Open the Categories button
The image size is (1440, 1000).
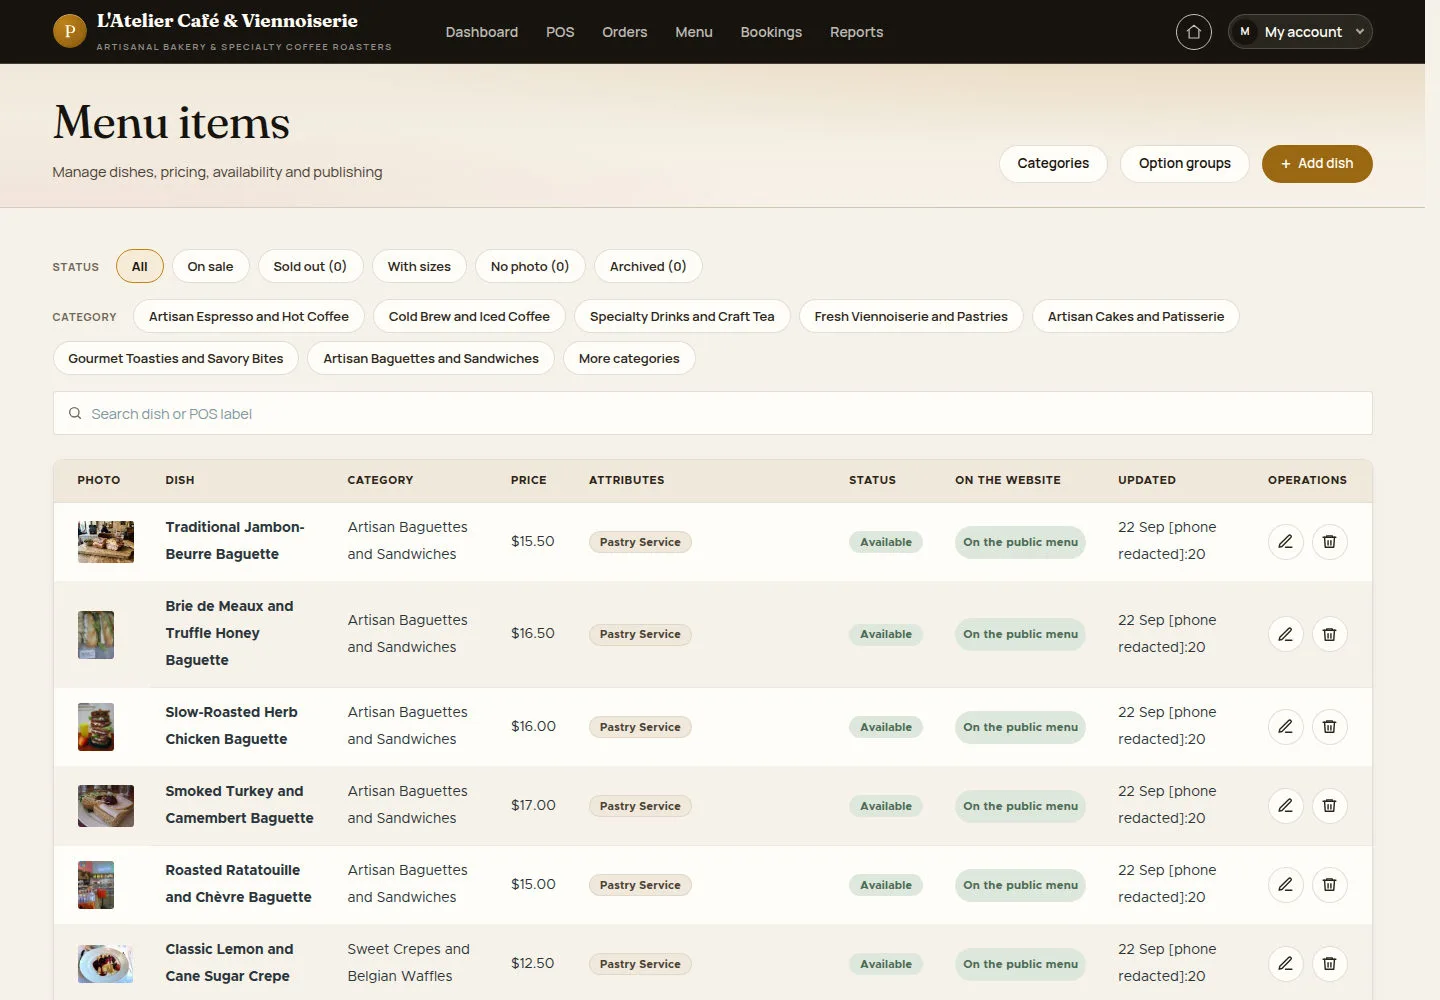pyautogui.click(x=1053, y=164)
